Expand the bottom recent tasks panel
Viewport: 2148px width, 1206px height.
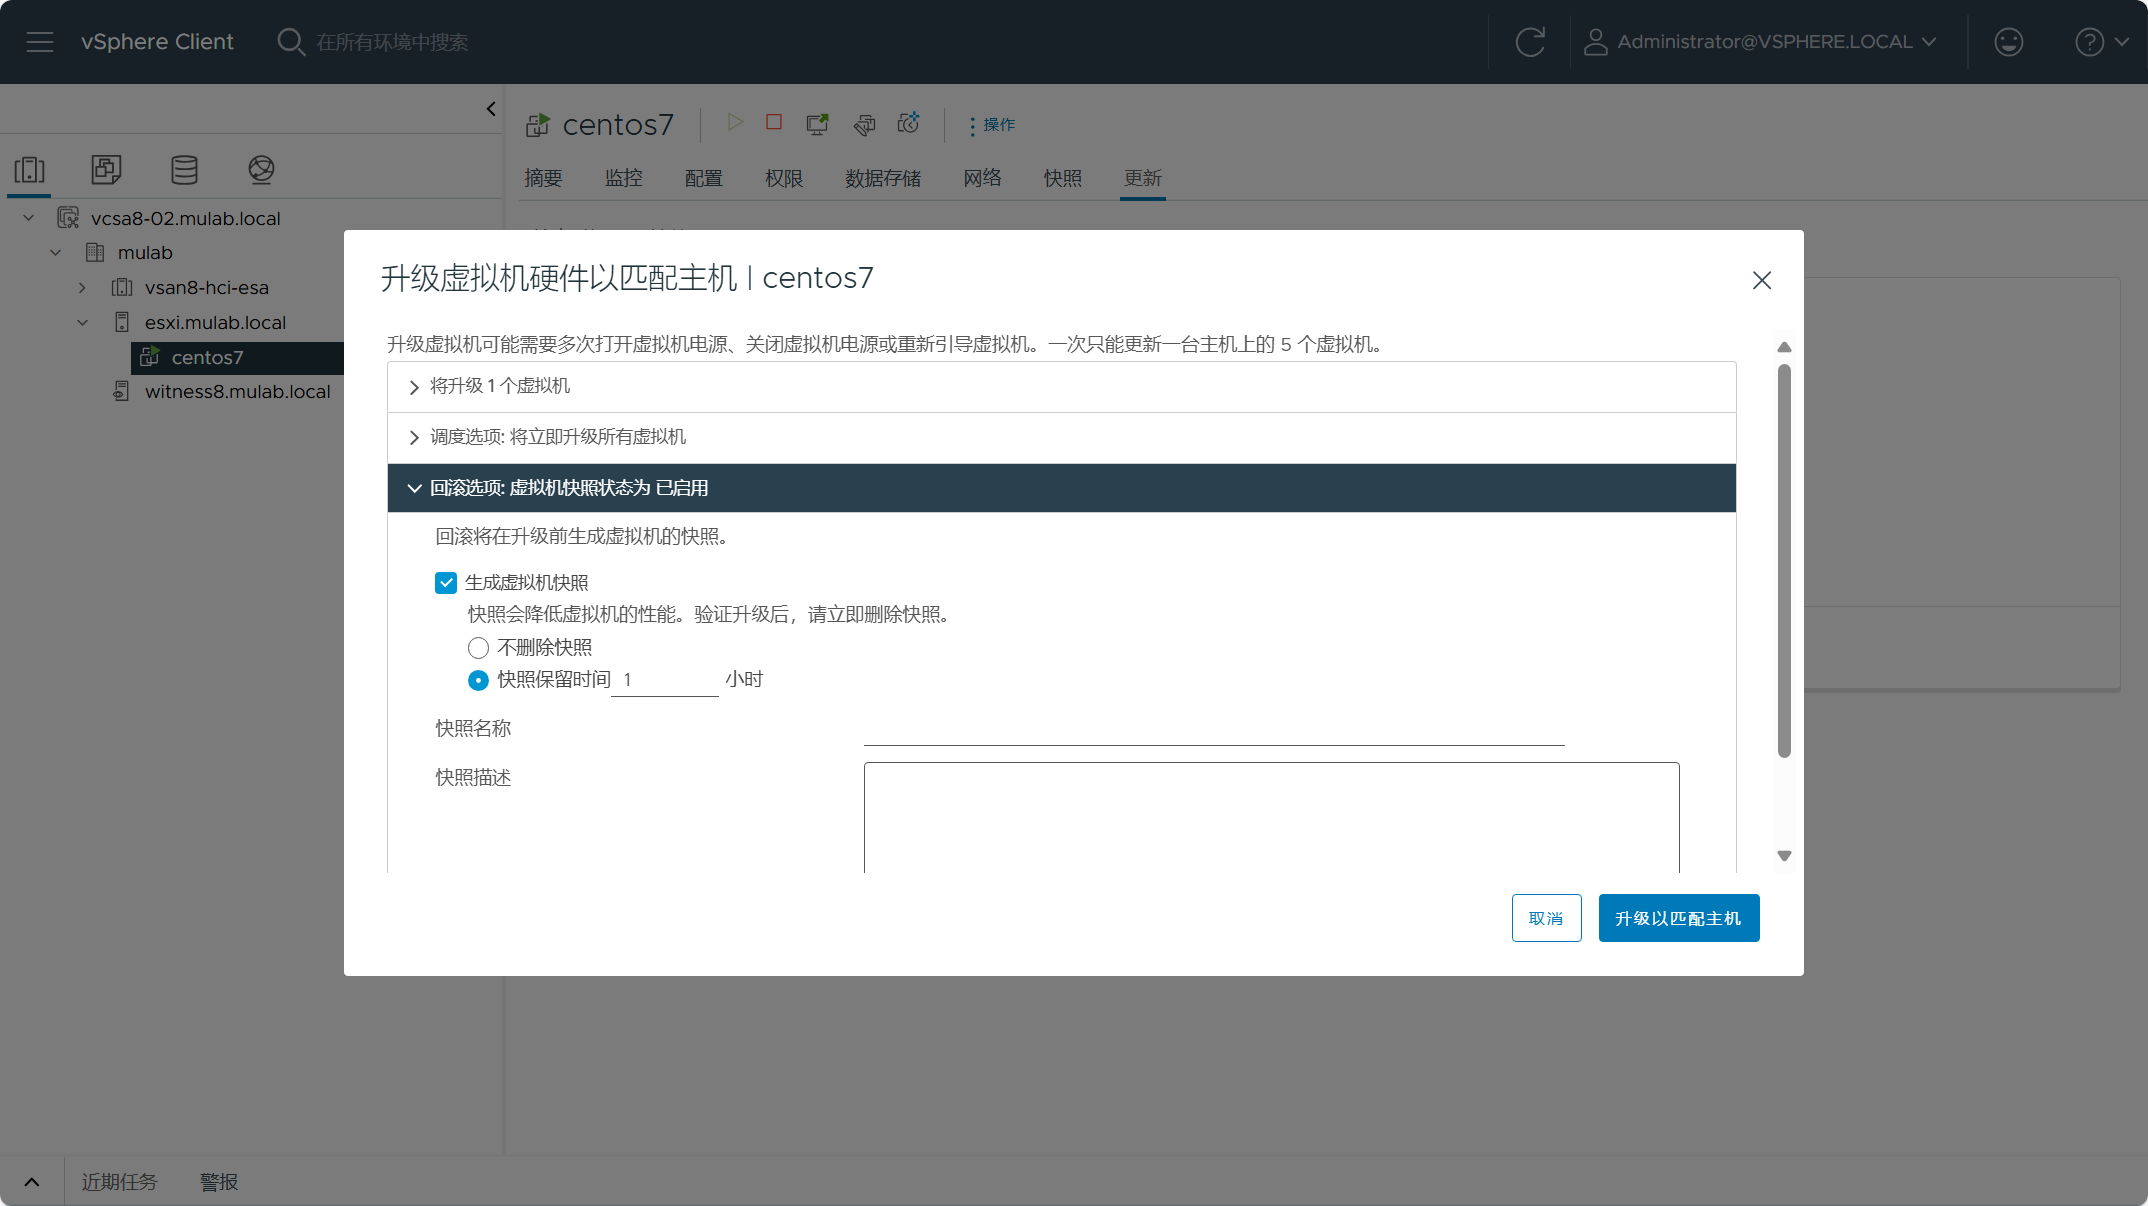[x=32, y=1182]
